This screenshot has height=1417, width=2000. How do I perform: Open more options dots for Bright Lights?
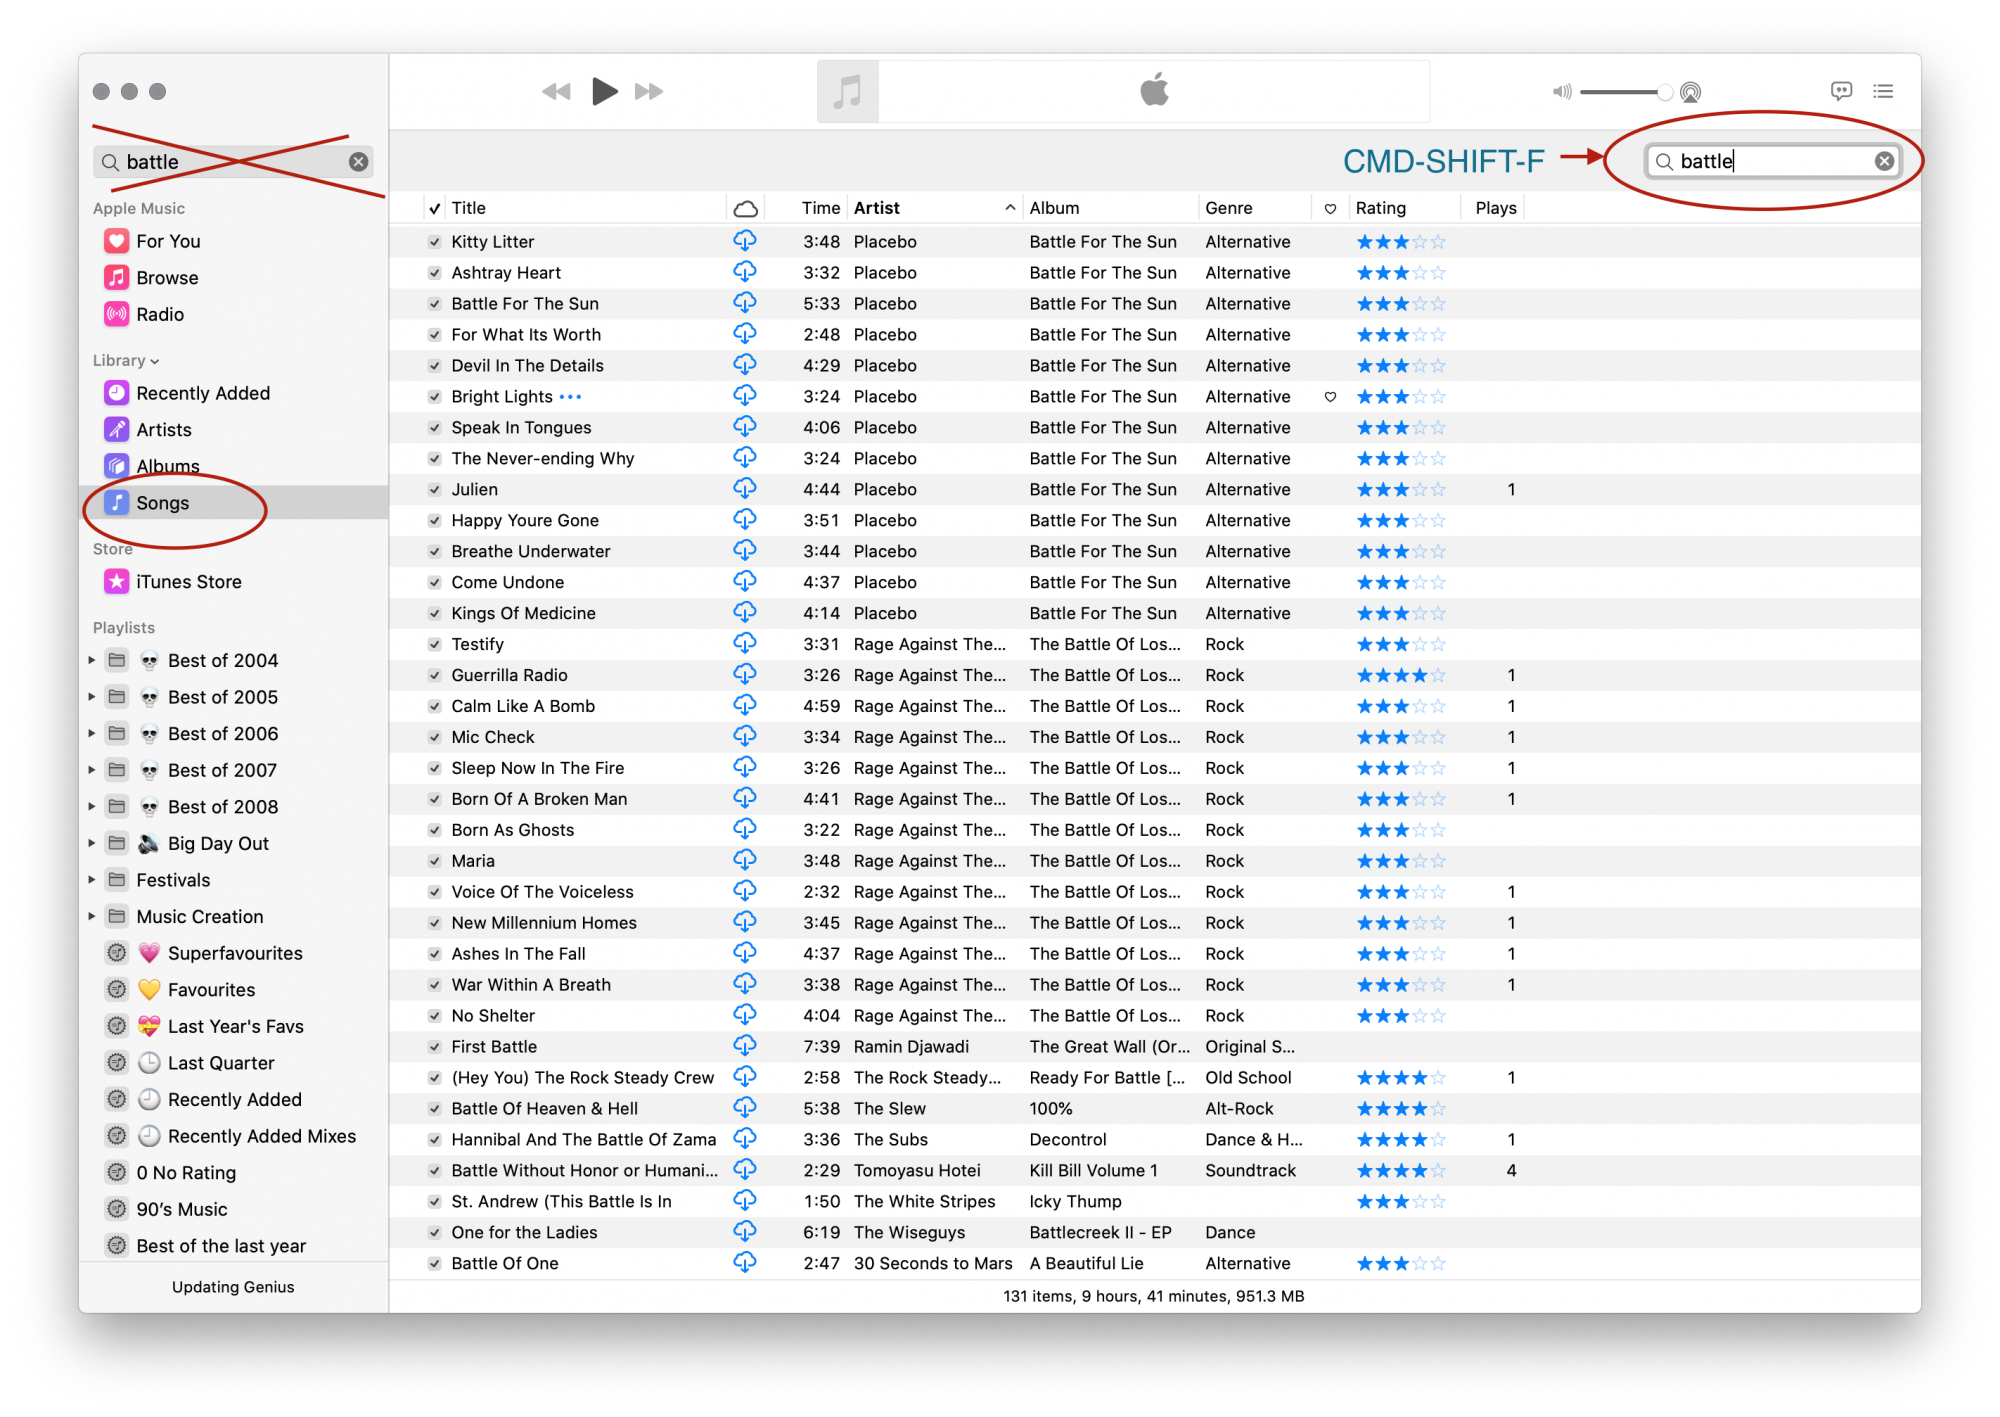(x=570, y=397)
